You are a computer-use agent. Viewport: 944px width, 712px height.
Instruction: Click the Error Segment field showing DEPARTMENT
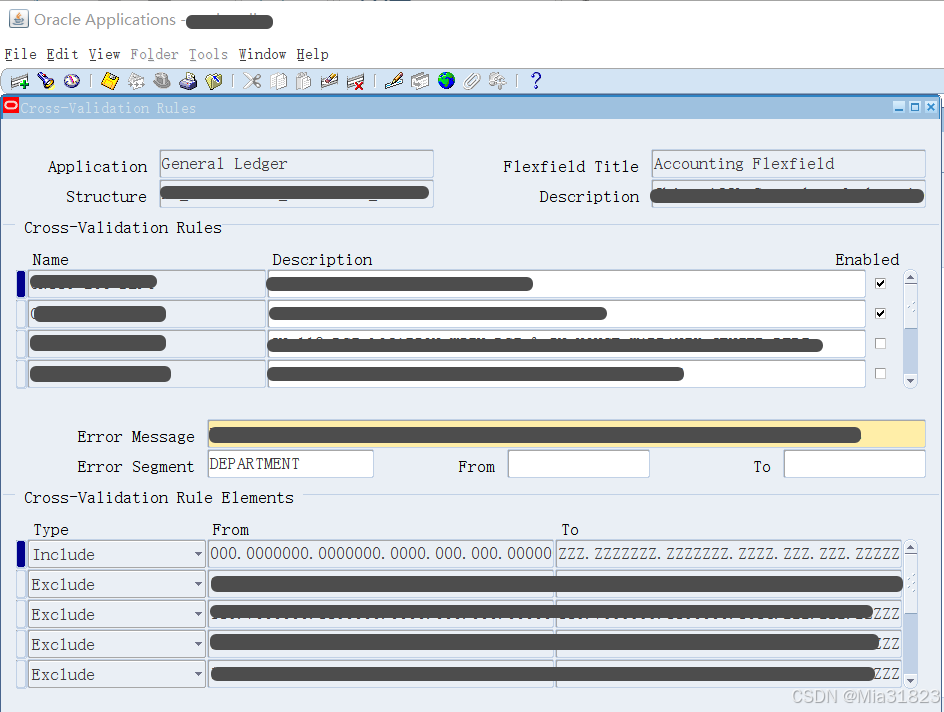tap(290, 463)
